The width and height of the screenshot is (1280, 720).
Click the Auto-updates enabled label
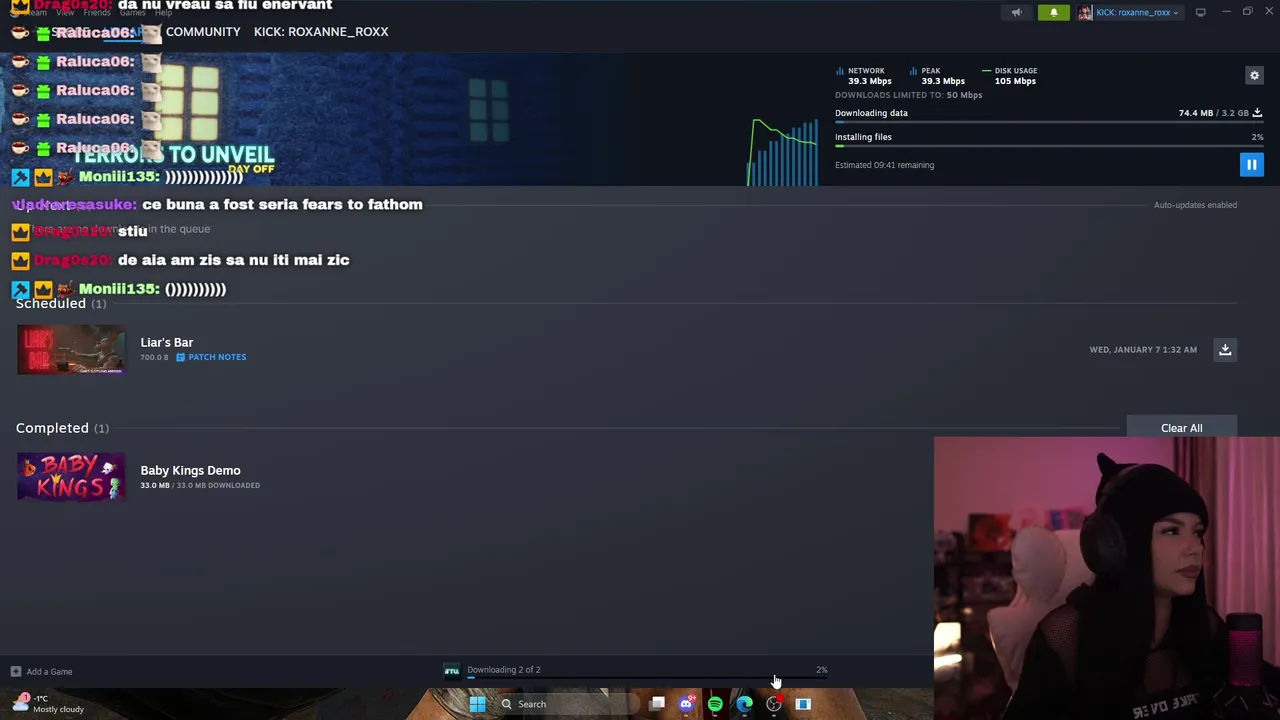tap(1195, 205)
